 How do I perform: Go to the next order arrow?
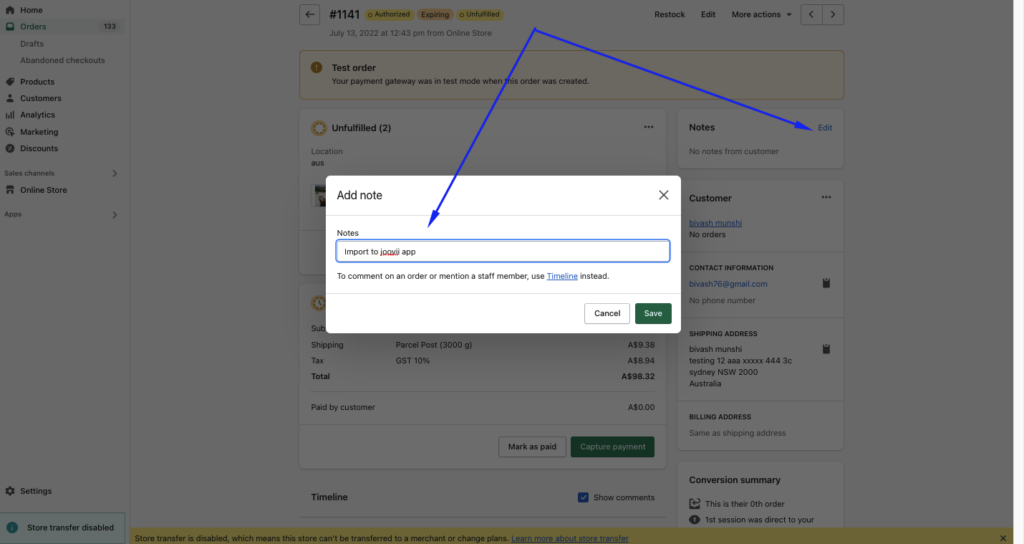[x=834, y=15]
